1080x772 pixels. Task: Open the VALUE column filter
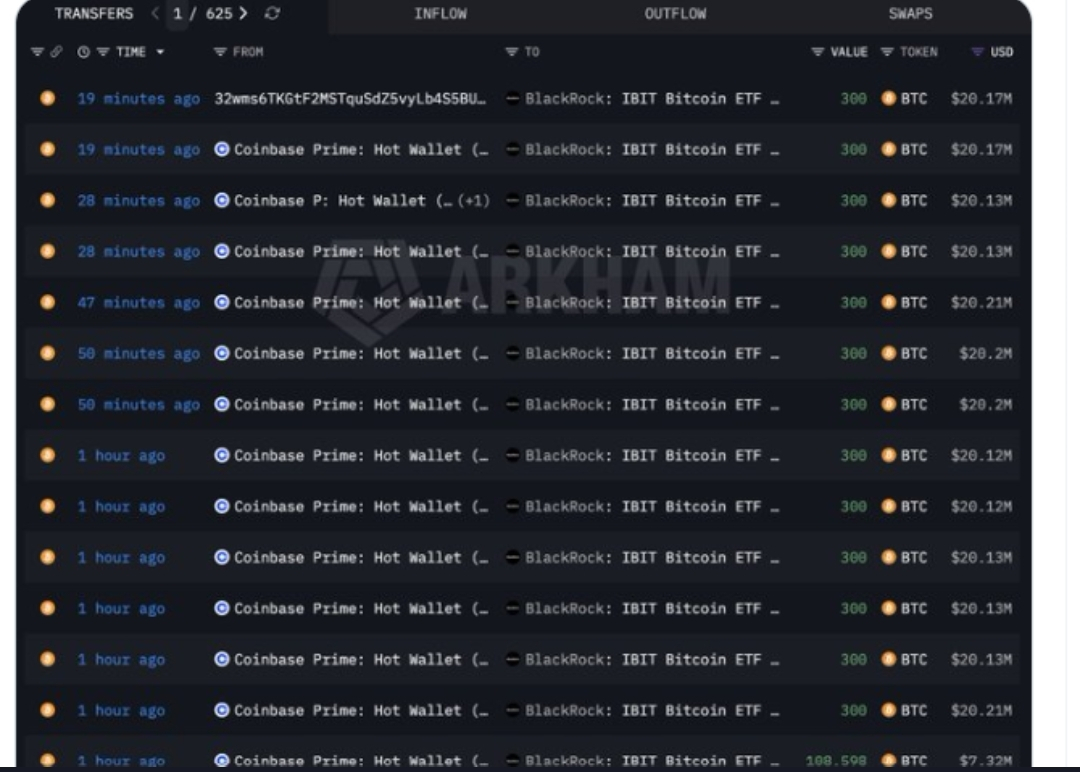[817, 52]
